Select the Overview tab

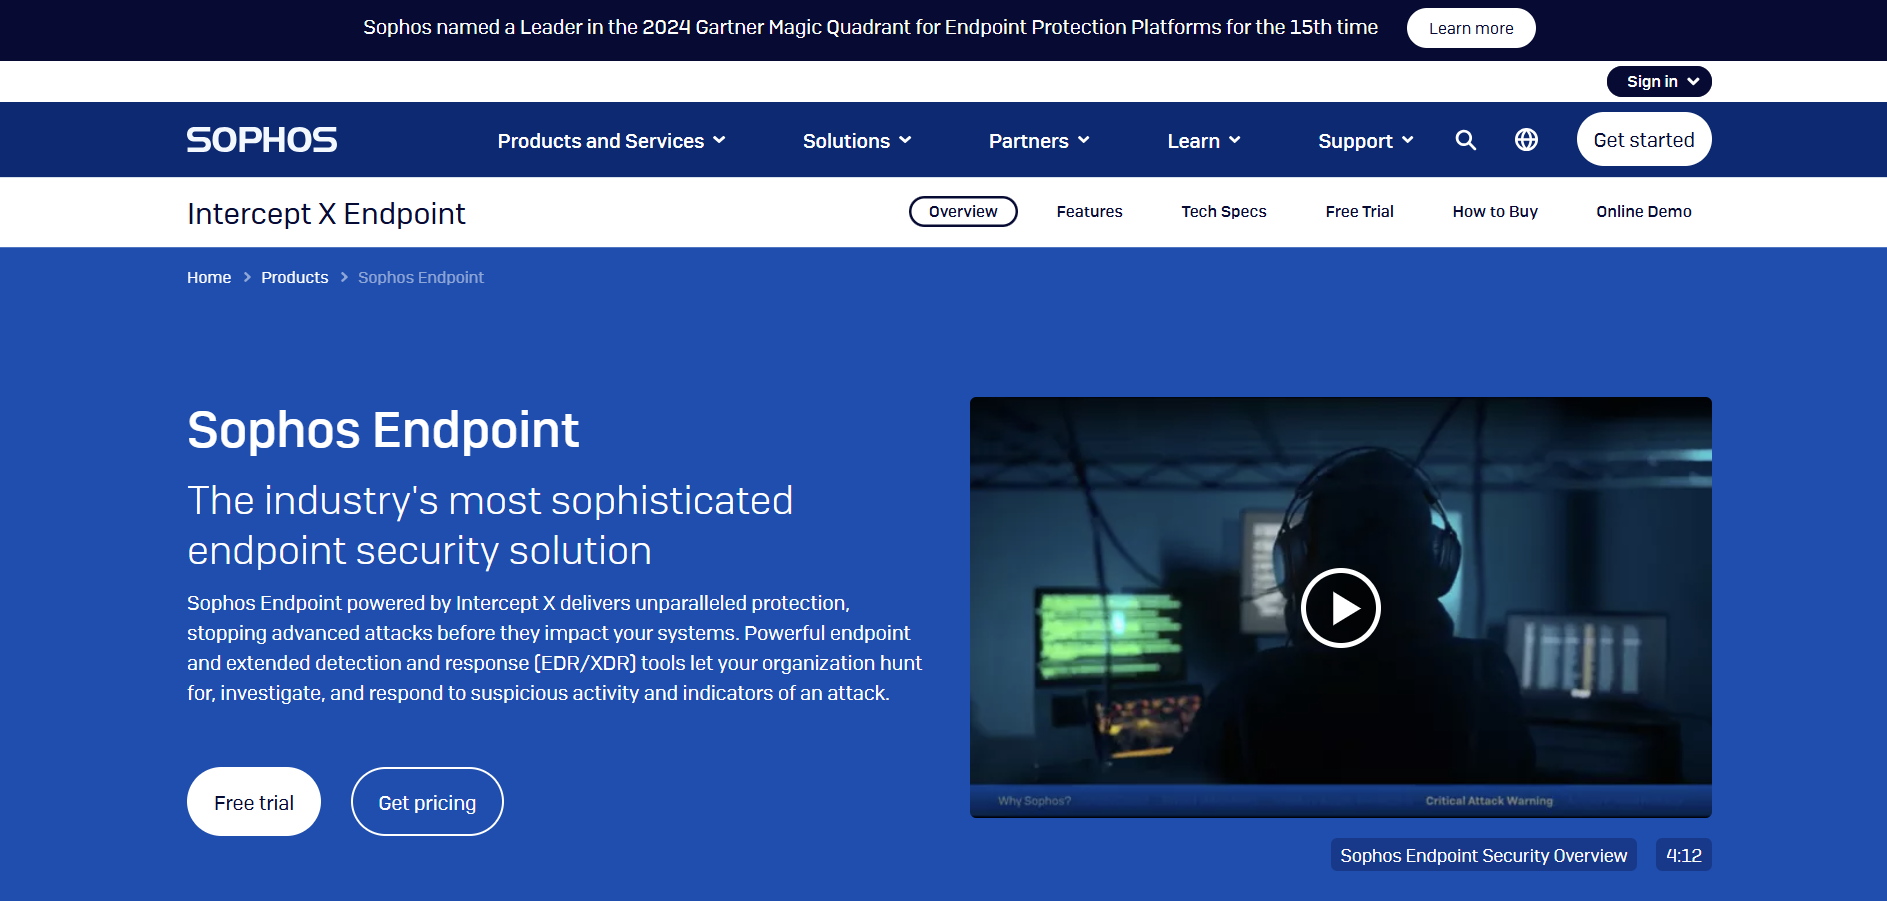pos(963,212)
